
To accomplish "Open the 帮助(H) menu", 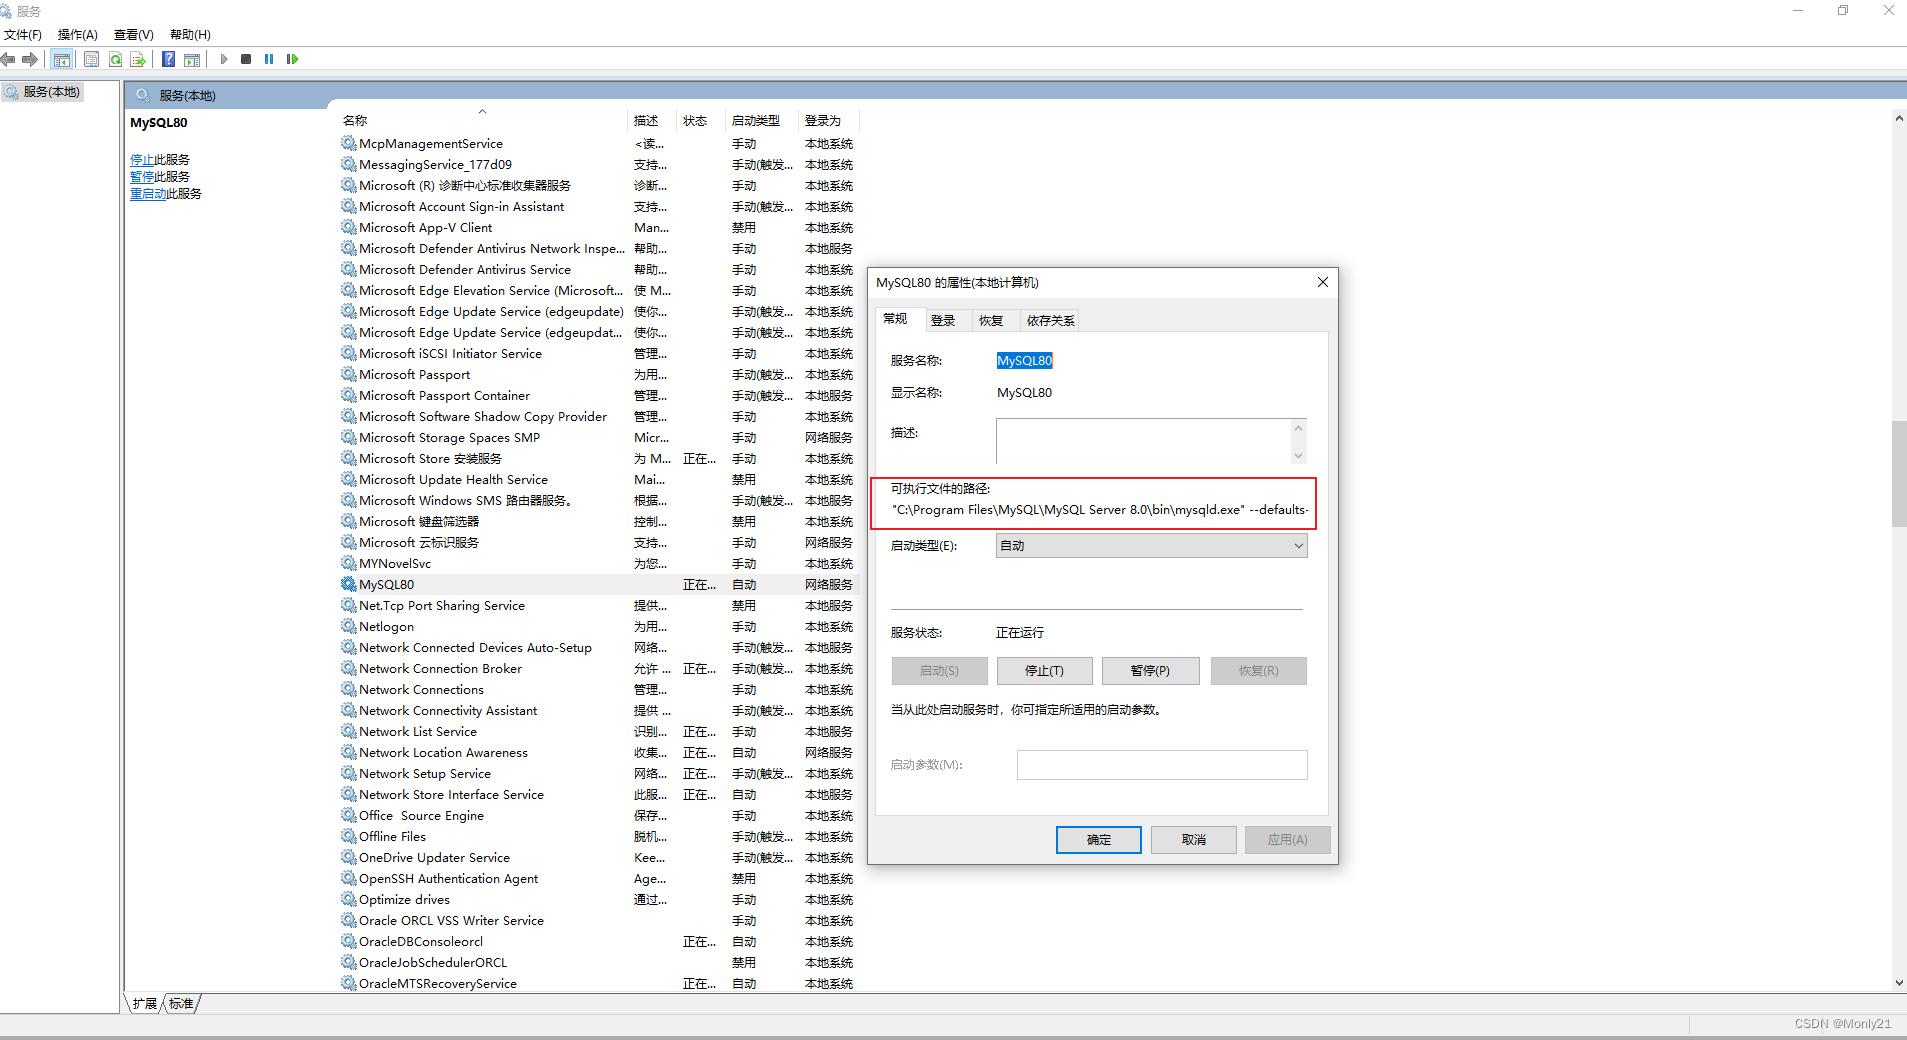I will tap(190, 34).
